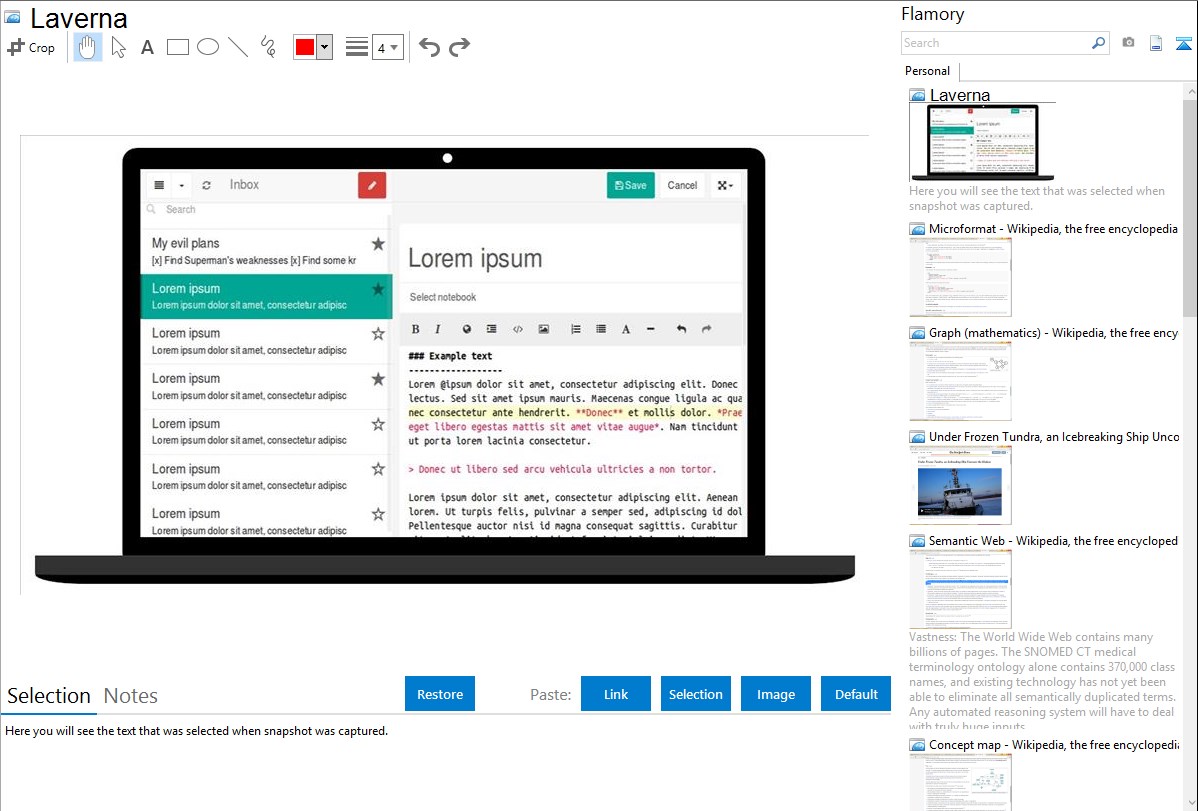Select the My evil plans note
The height and width of the screenshot is (811, 1198).
pos(267,251)
